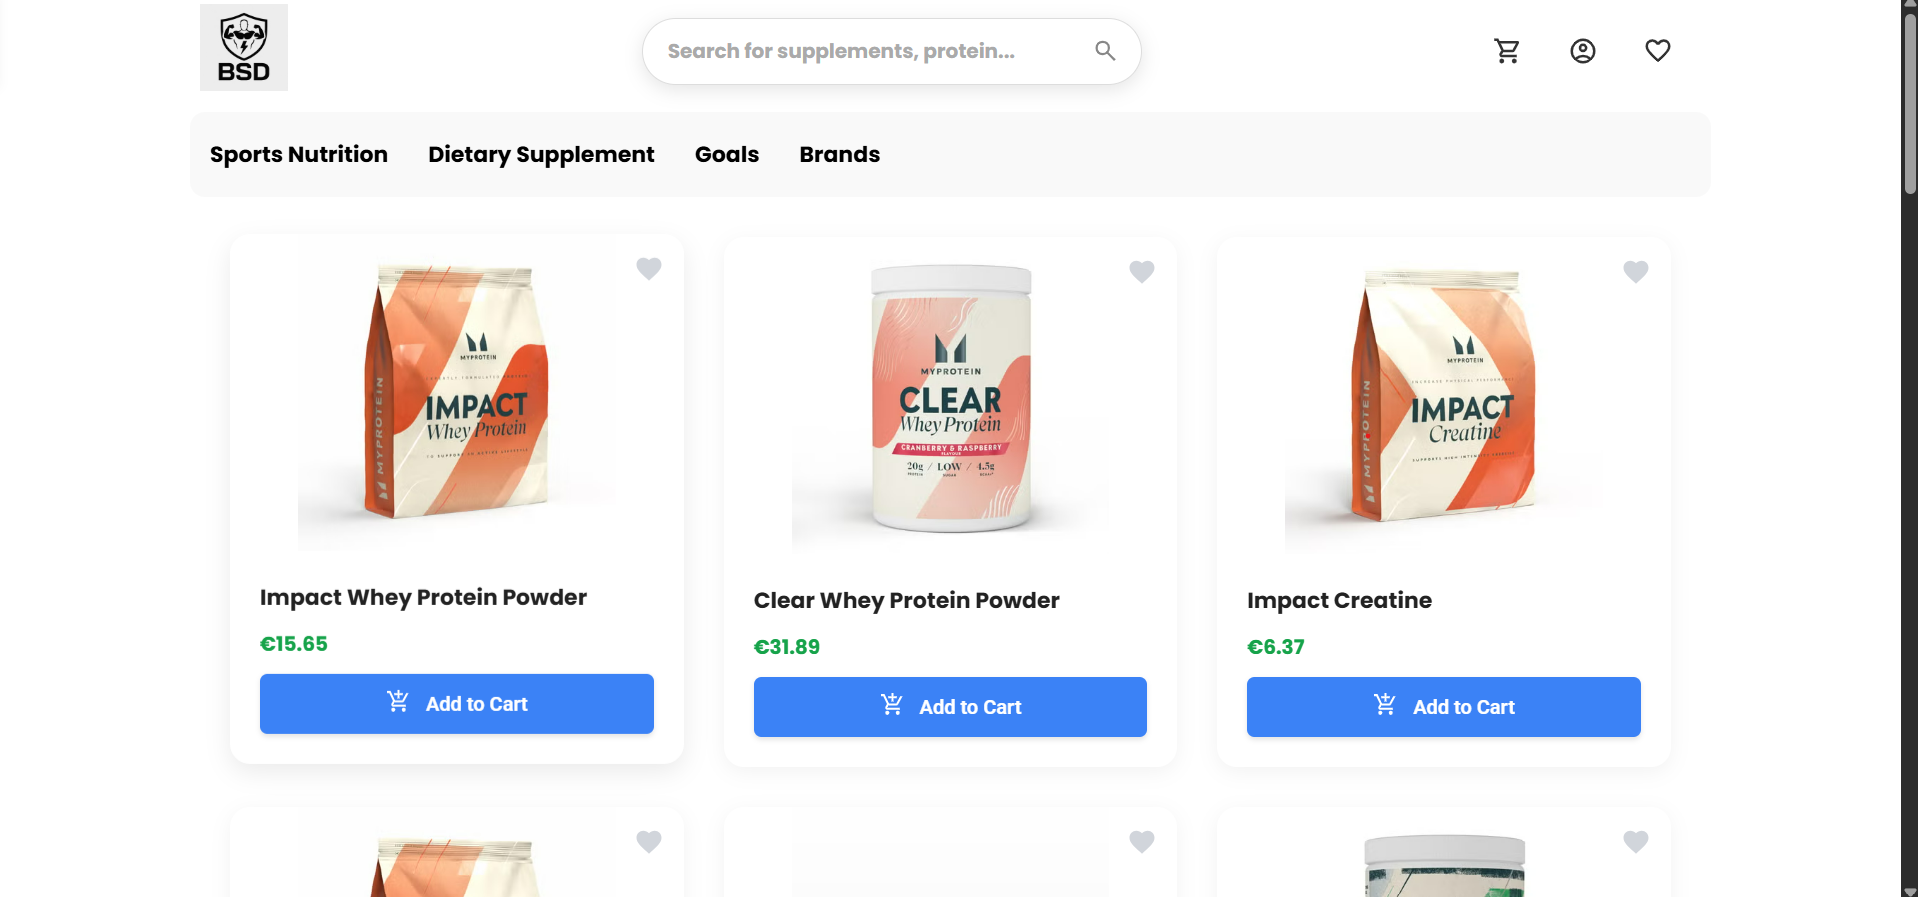Screen dimensions: 1918x897
Task: Expand the Sports Nutrition menu
Action: click(x=299, y=155)
